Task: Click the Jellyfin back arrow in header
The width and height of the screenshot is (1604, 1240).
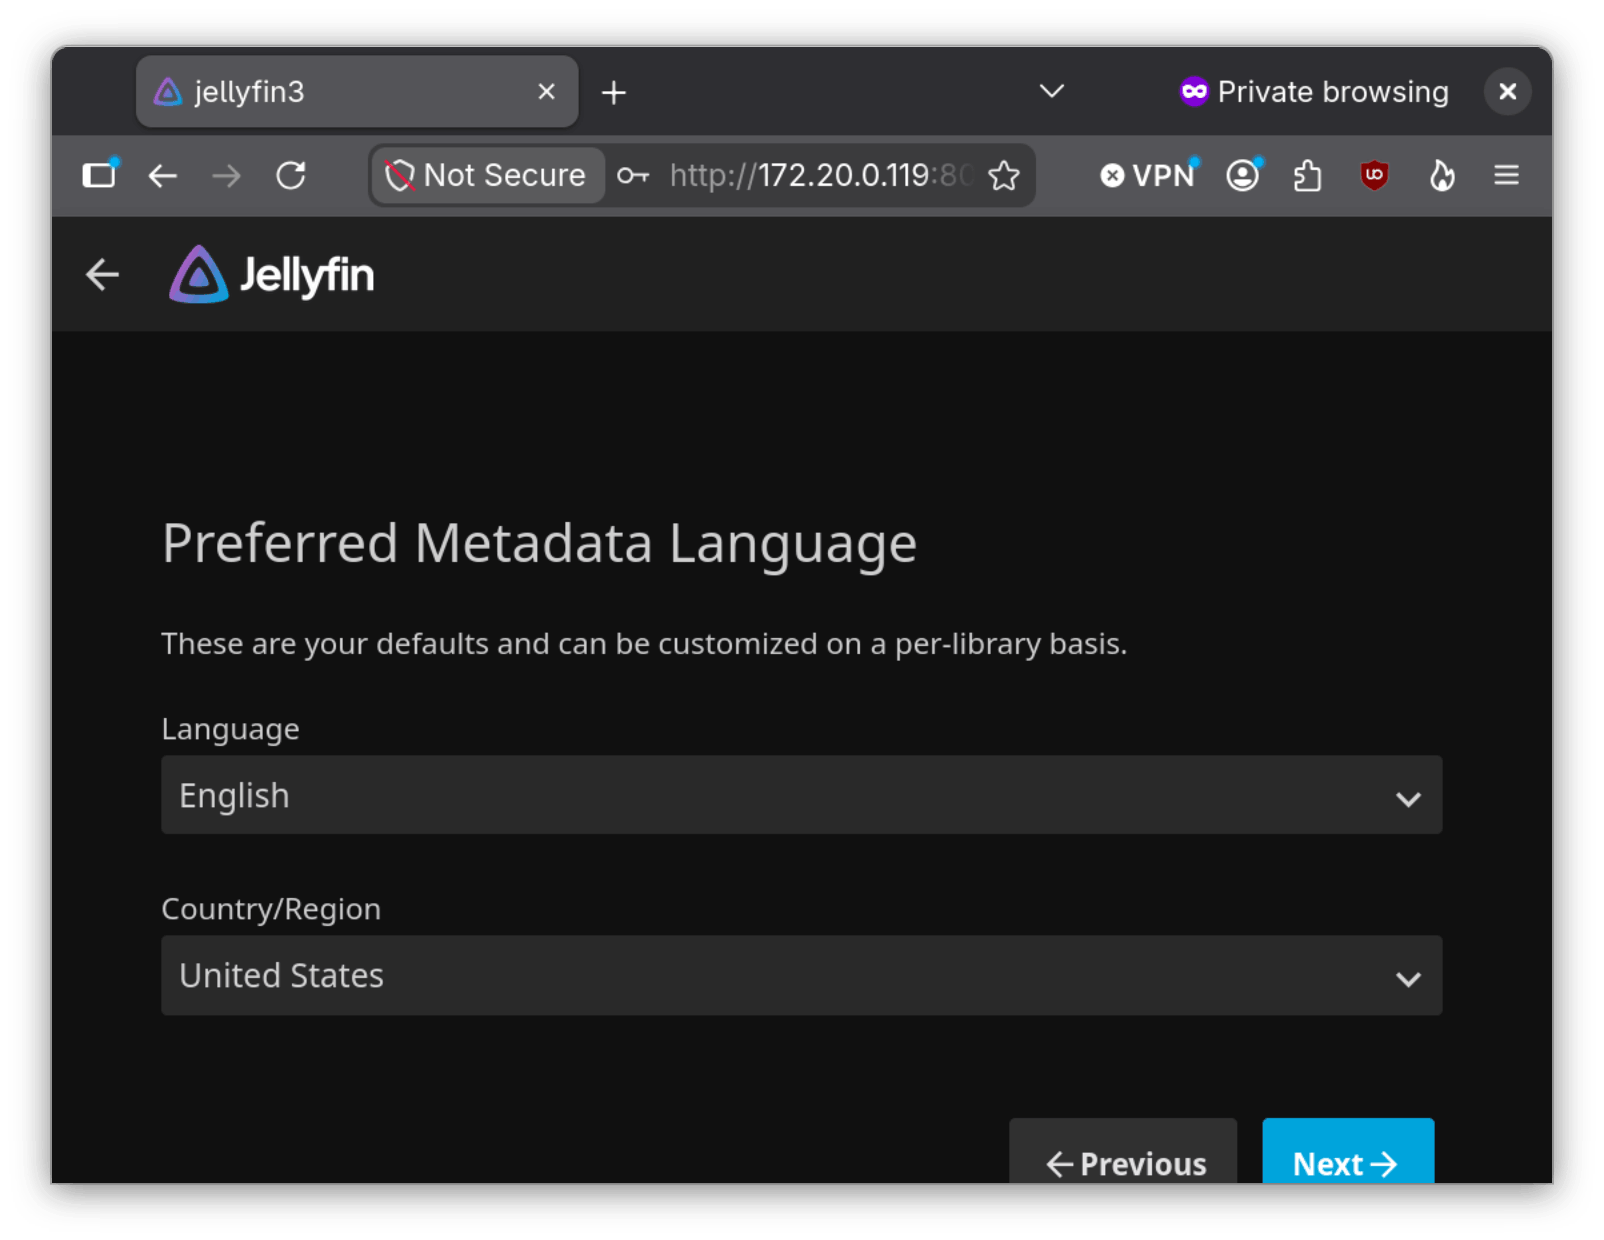Action: click(x=102, y=274)
